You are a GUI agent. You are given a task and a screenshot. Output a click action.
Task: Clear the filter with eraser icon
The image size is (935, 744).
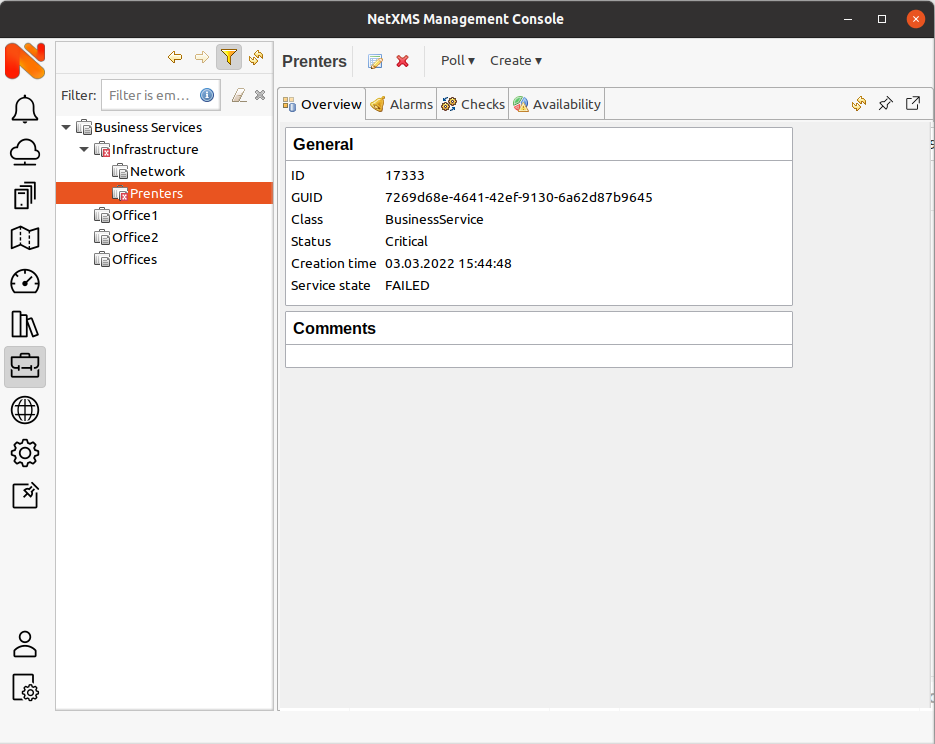[x=239, y=95]
